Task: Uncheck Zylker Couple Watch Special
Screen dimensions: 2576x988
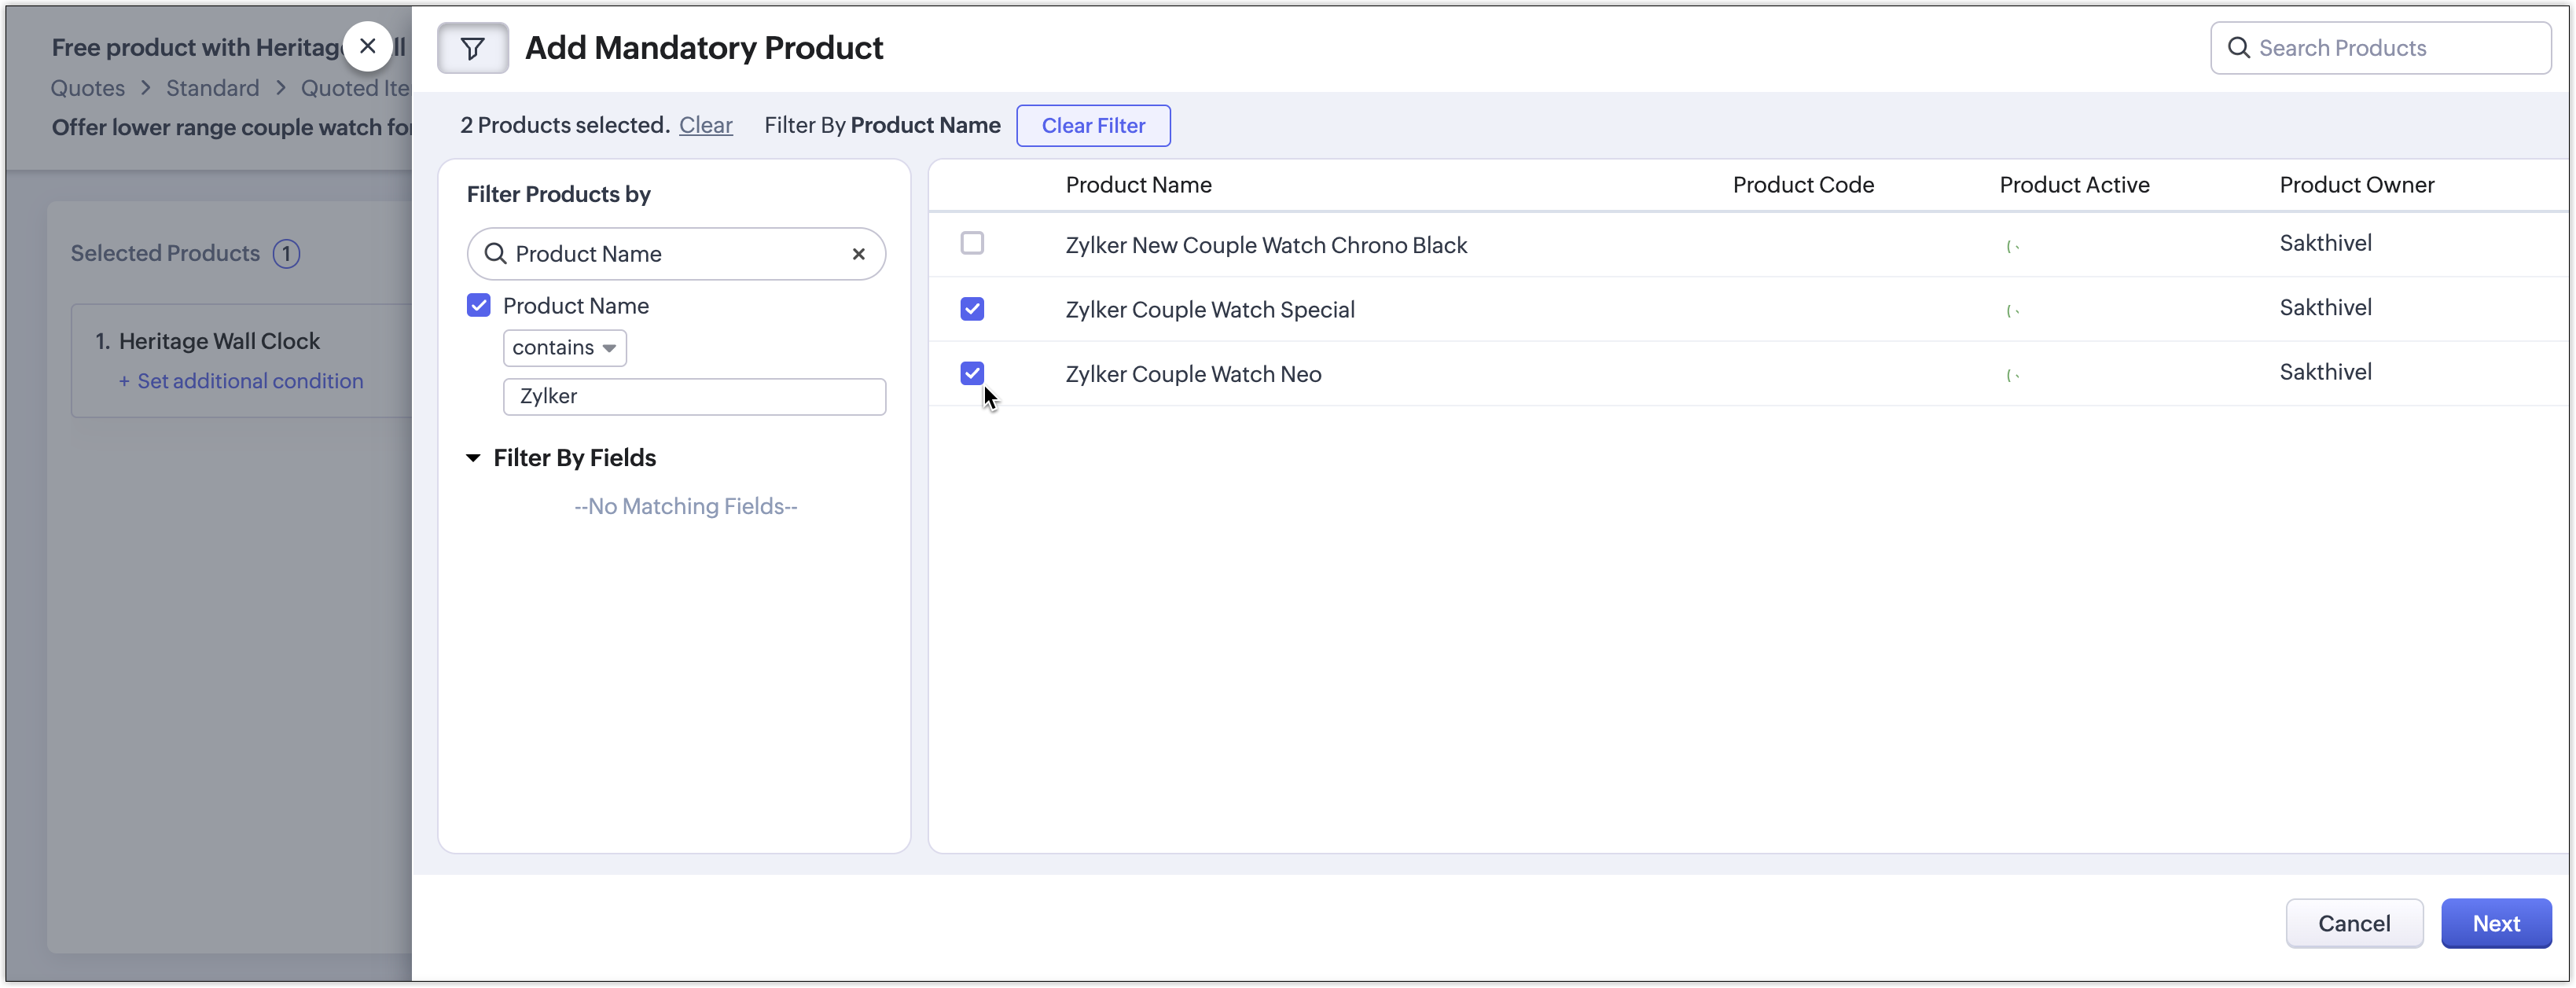Action: coord(972,309)
